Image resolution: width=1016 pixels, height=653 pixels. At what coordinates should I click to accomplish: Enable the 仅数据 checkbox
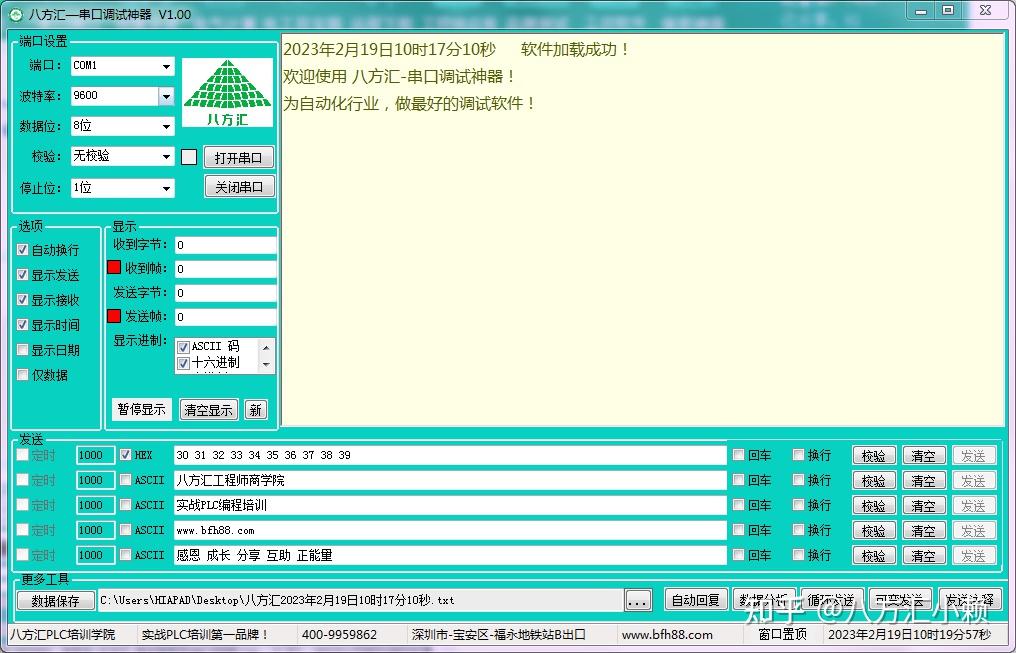[23, 374]
